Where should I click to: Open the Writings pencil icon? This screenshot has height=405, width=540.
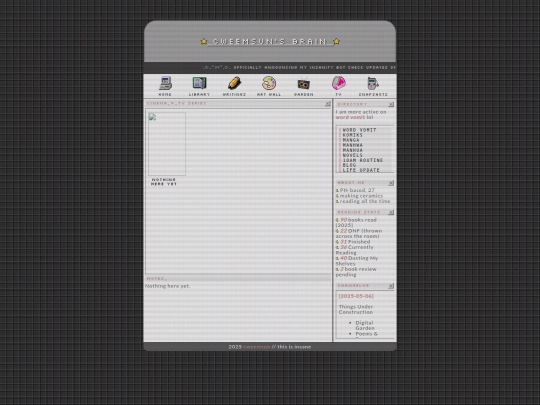click(234, 83)
